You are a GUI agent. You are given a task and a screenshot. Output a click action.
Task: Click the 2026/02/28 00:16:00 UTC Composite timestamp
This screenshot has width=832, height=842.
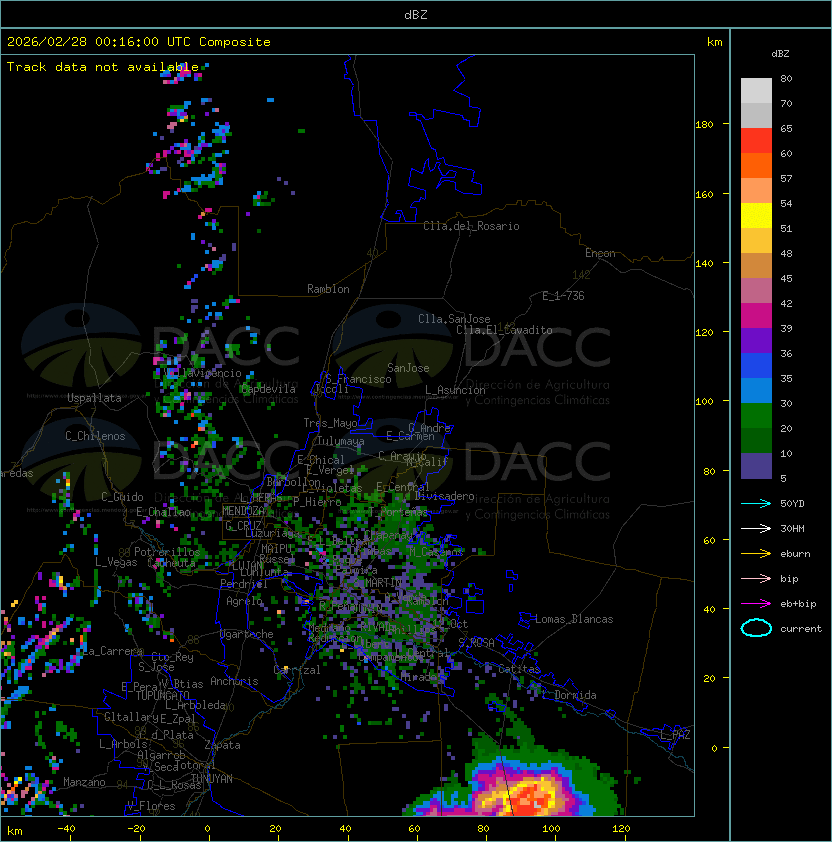(x=139, y=42)
